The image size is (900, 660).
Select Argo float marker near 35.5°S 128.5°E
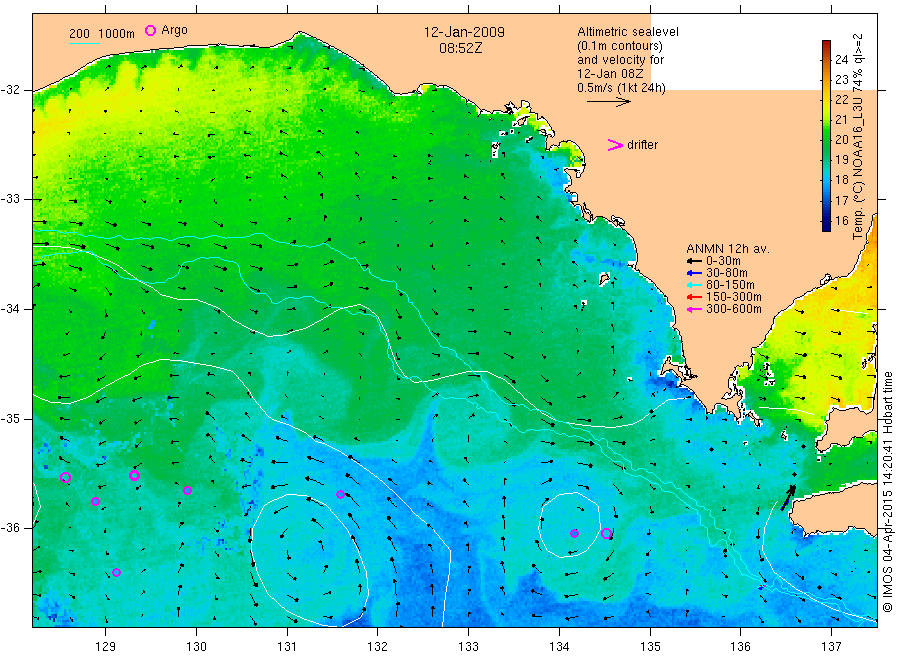65,477
